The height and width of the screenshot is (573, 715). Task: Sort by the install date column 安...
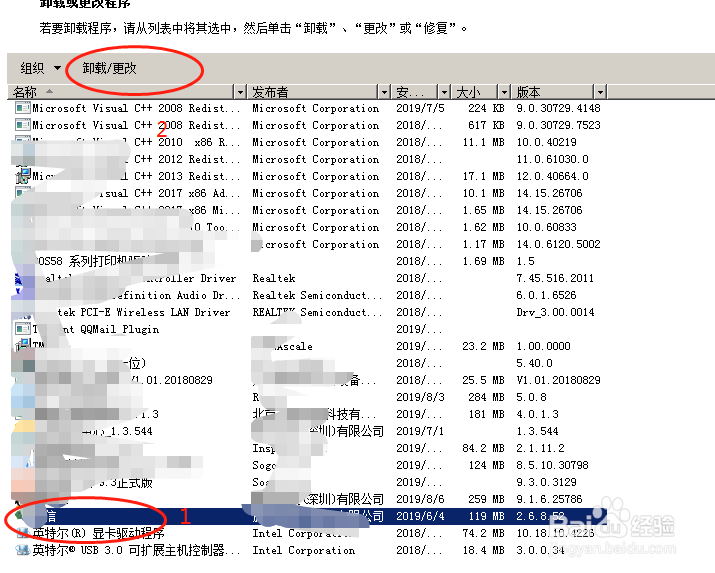pyautogui.click(x=414, y=93)
